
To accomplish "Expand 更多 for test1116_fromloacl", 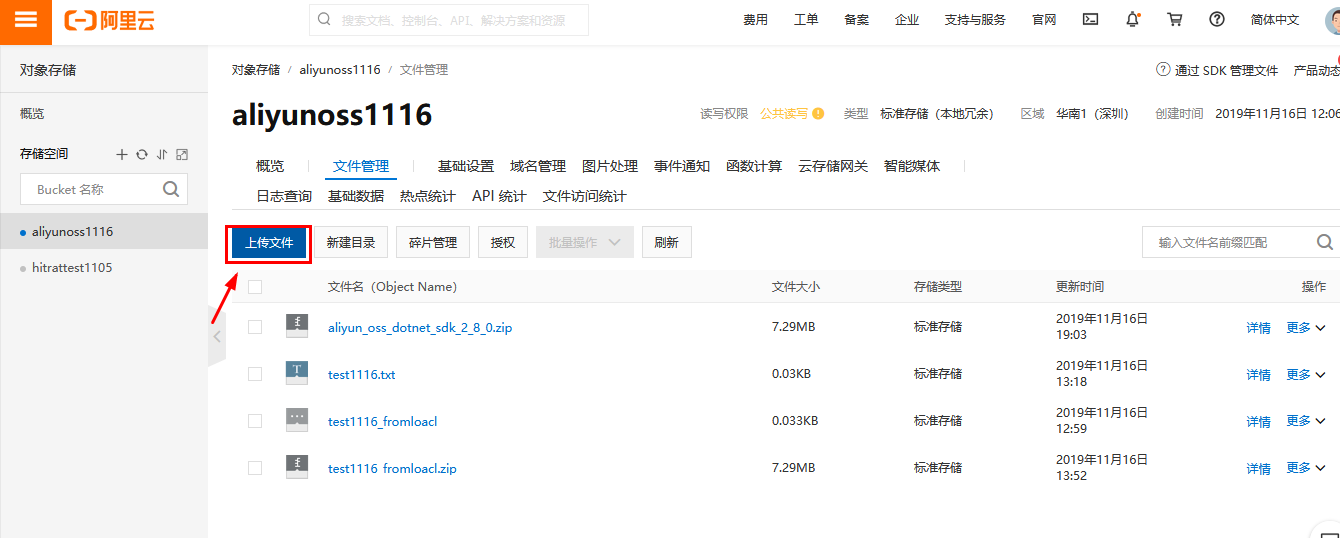I will point(1305,421).
